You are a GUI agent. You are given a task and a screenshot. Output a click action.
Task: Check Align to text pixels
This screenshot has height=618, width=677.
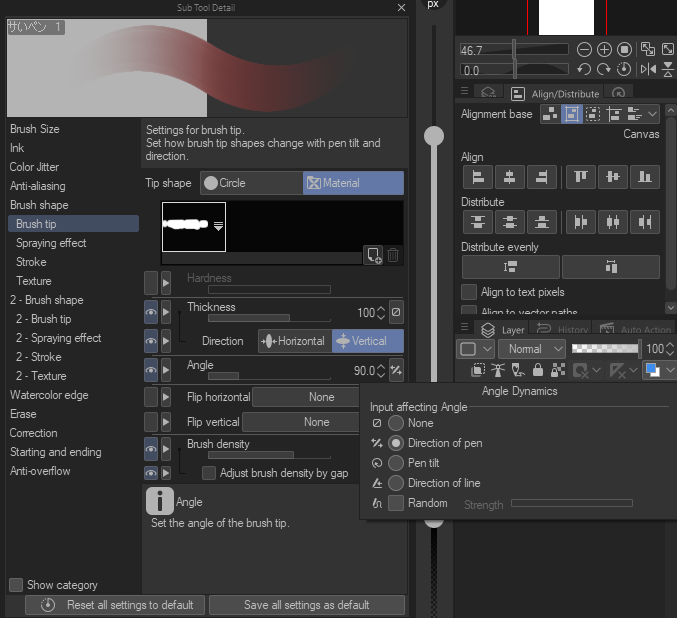[x=469, y=292]
